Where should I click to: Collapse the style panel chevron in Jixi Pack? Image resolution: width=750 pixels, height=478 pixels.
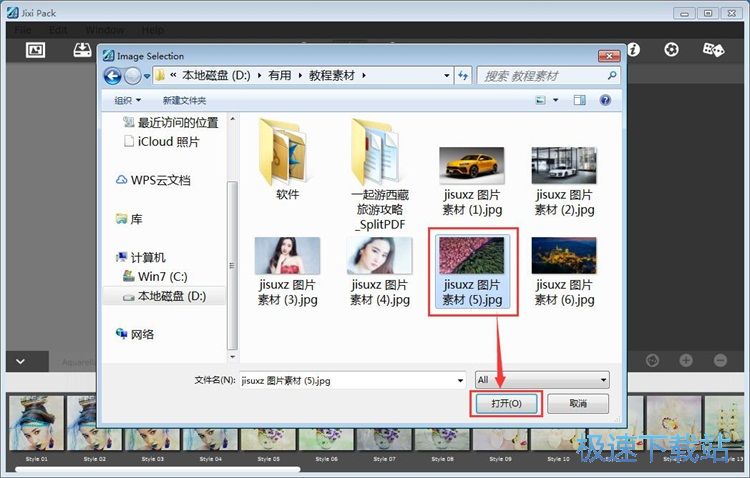[20, 361]
